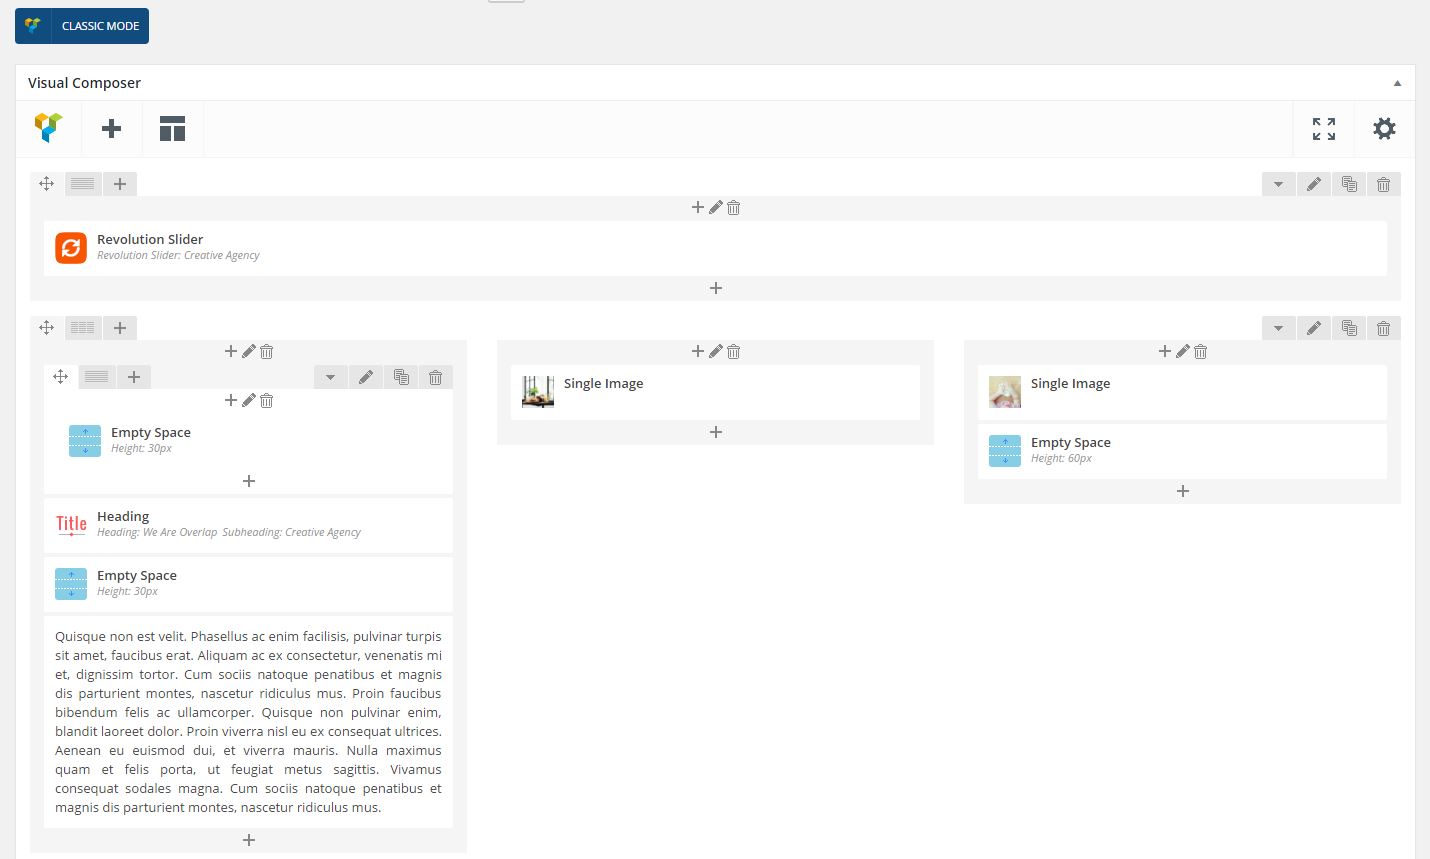
Task: Collapse the Visual Composer panel arrow
Action: click(x=1397, y=83)
